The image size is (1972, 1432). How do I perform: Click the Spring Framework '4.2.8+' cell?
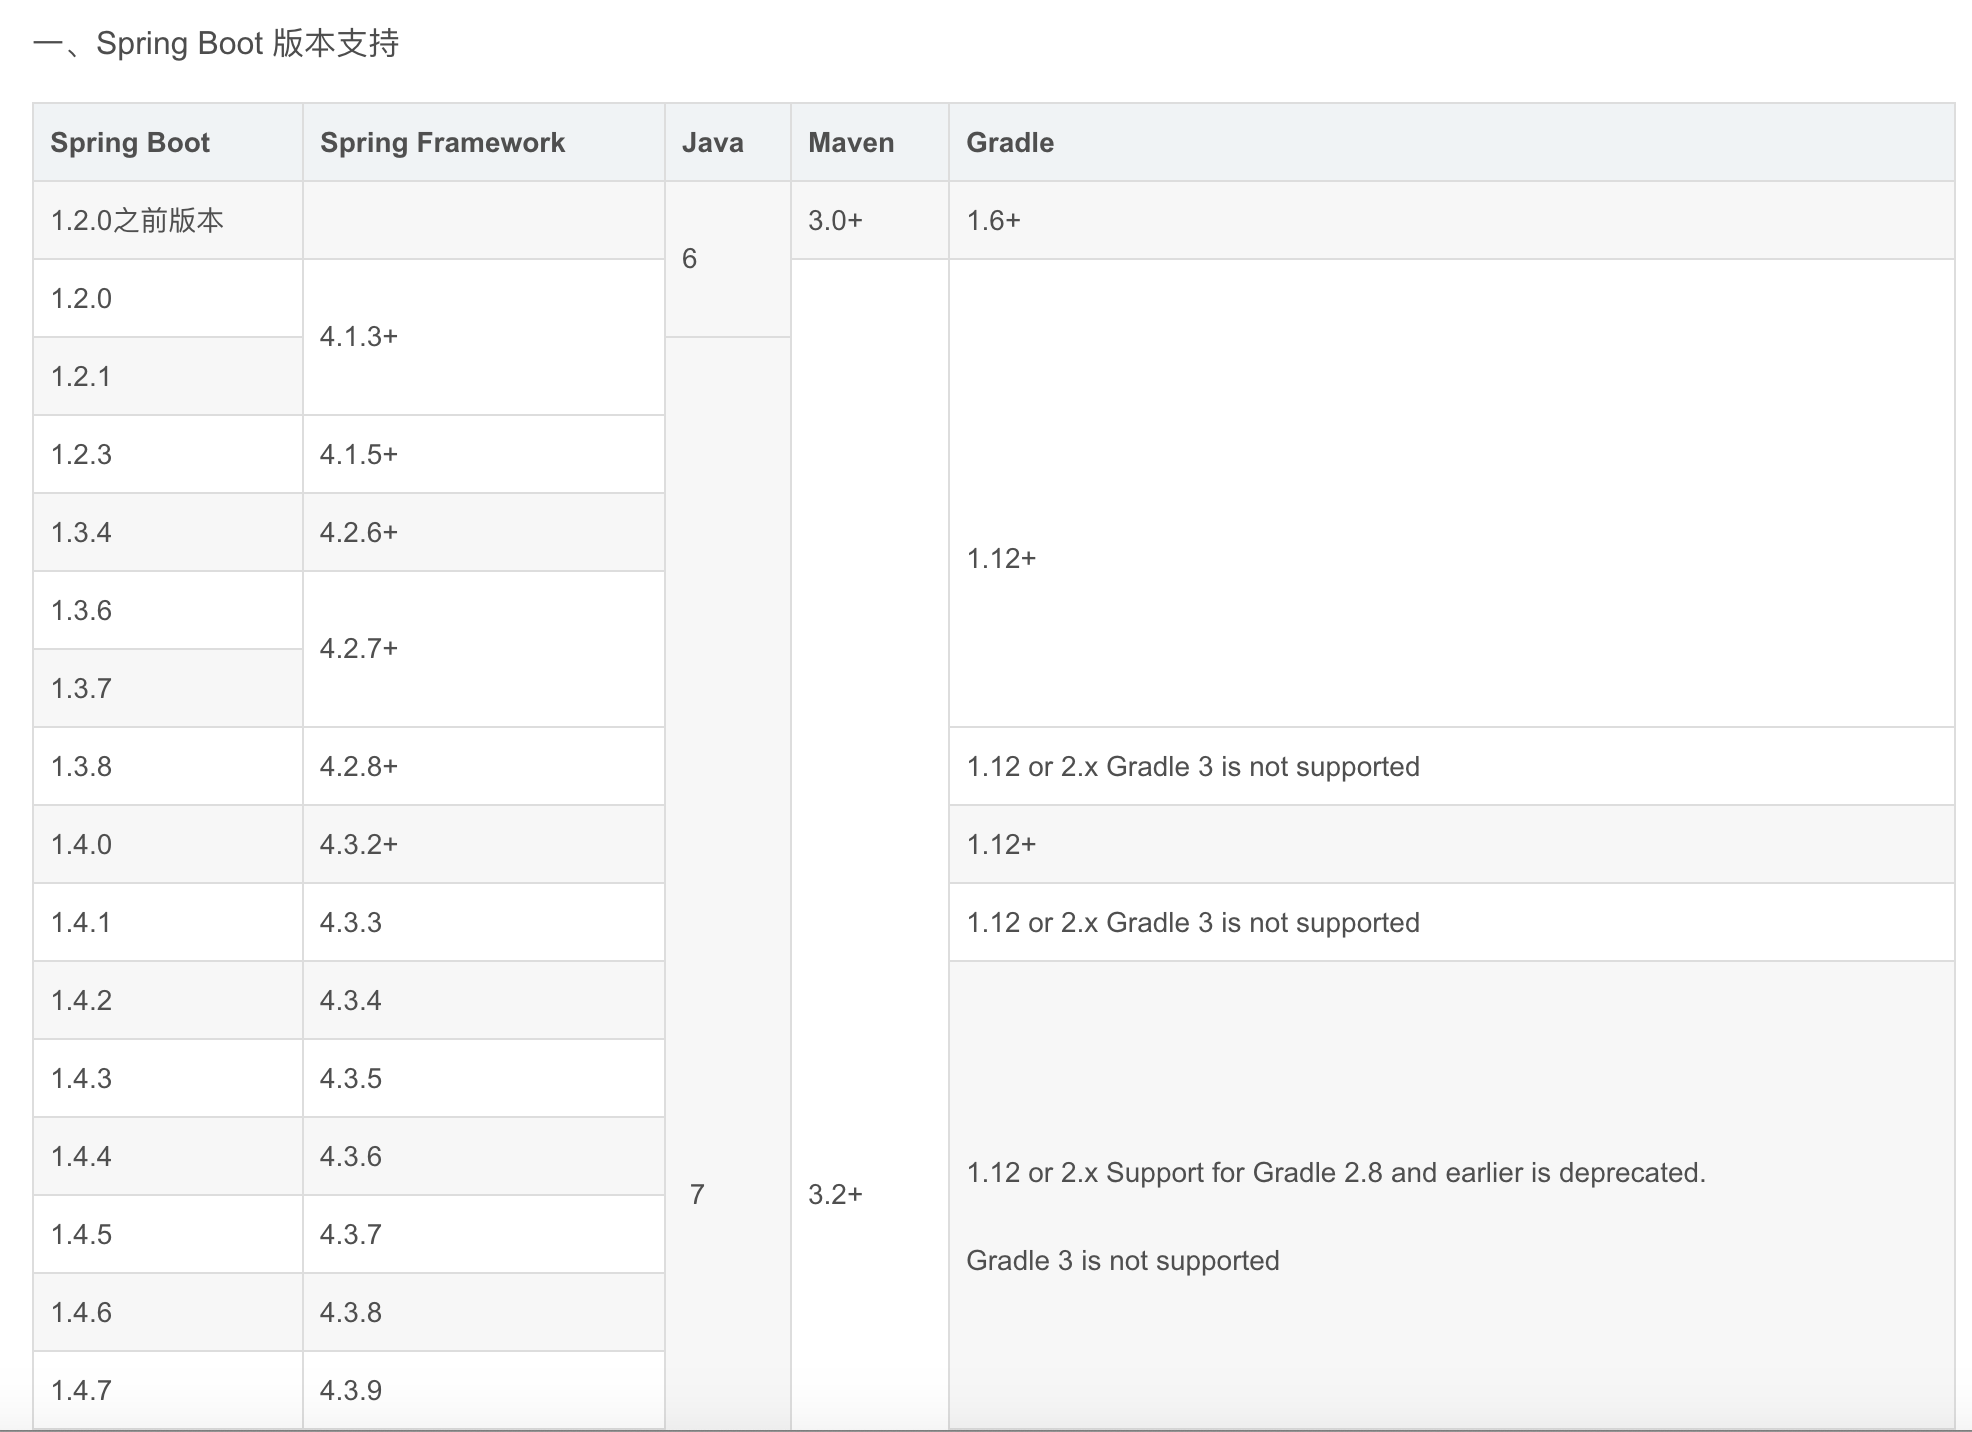coord(484,766)
